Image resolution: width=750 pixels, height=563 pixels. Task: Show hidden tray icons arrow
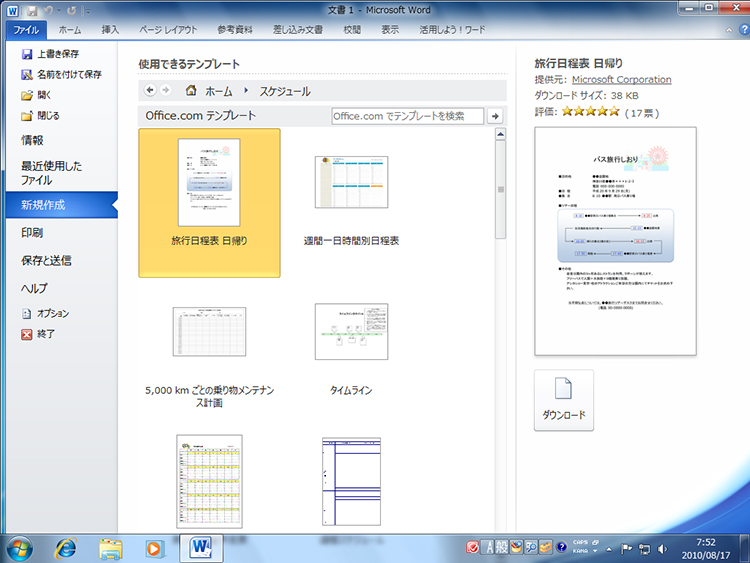point(609,550)
